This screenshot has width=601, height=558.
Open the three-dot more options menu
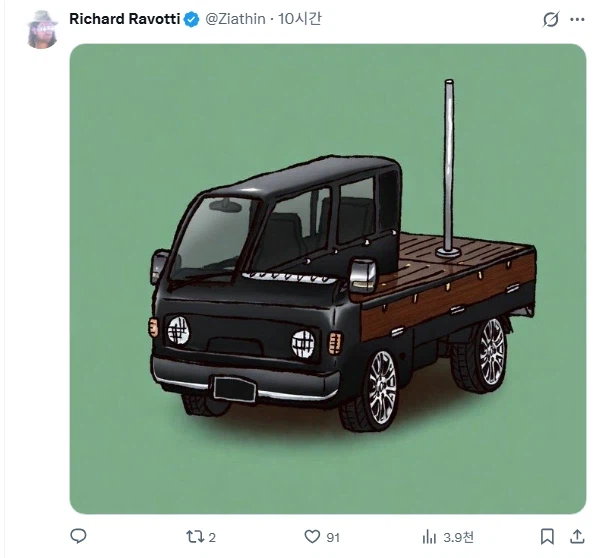(x=577, y=20)
